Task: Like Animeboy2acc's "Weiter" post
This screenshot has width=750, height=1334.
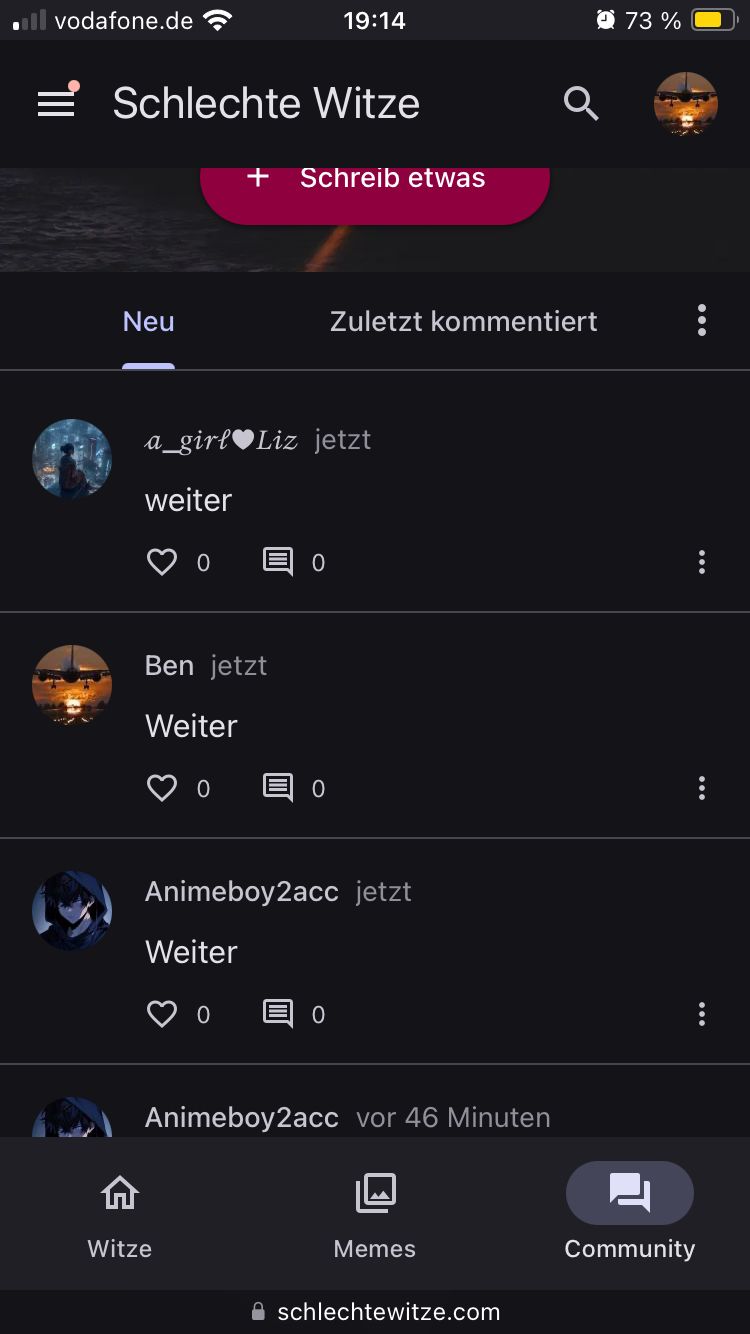Action: click(x=162, y=1014)
